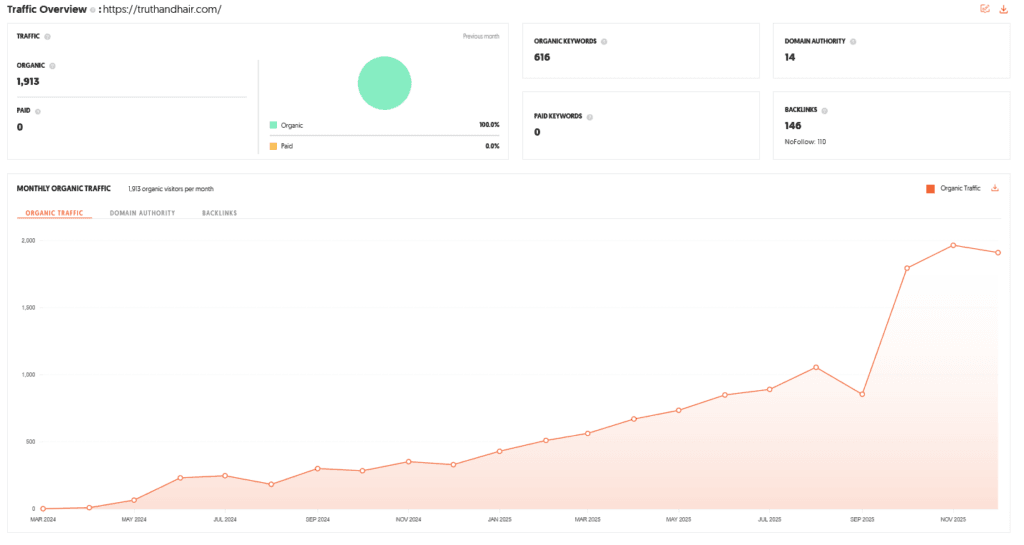Select the ORGANIC TRAFFIC tab
This screenshot has width=1024, height=545.
(54, 213)
